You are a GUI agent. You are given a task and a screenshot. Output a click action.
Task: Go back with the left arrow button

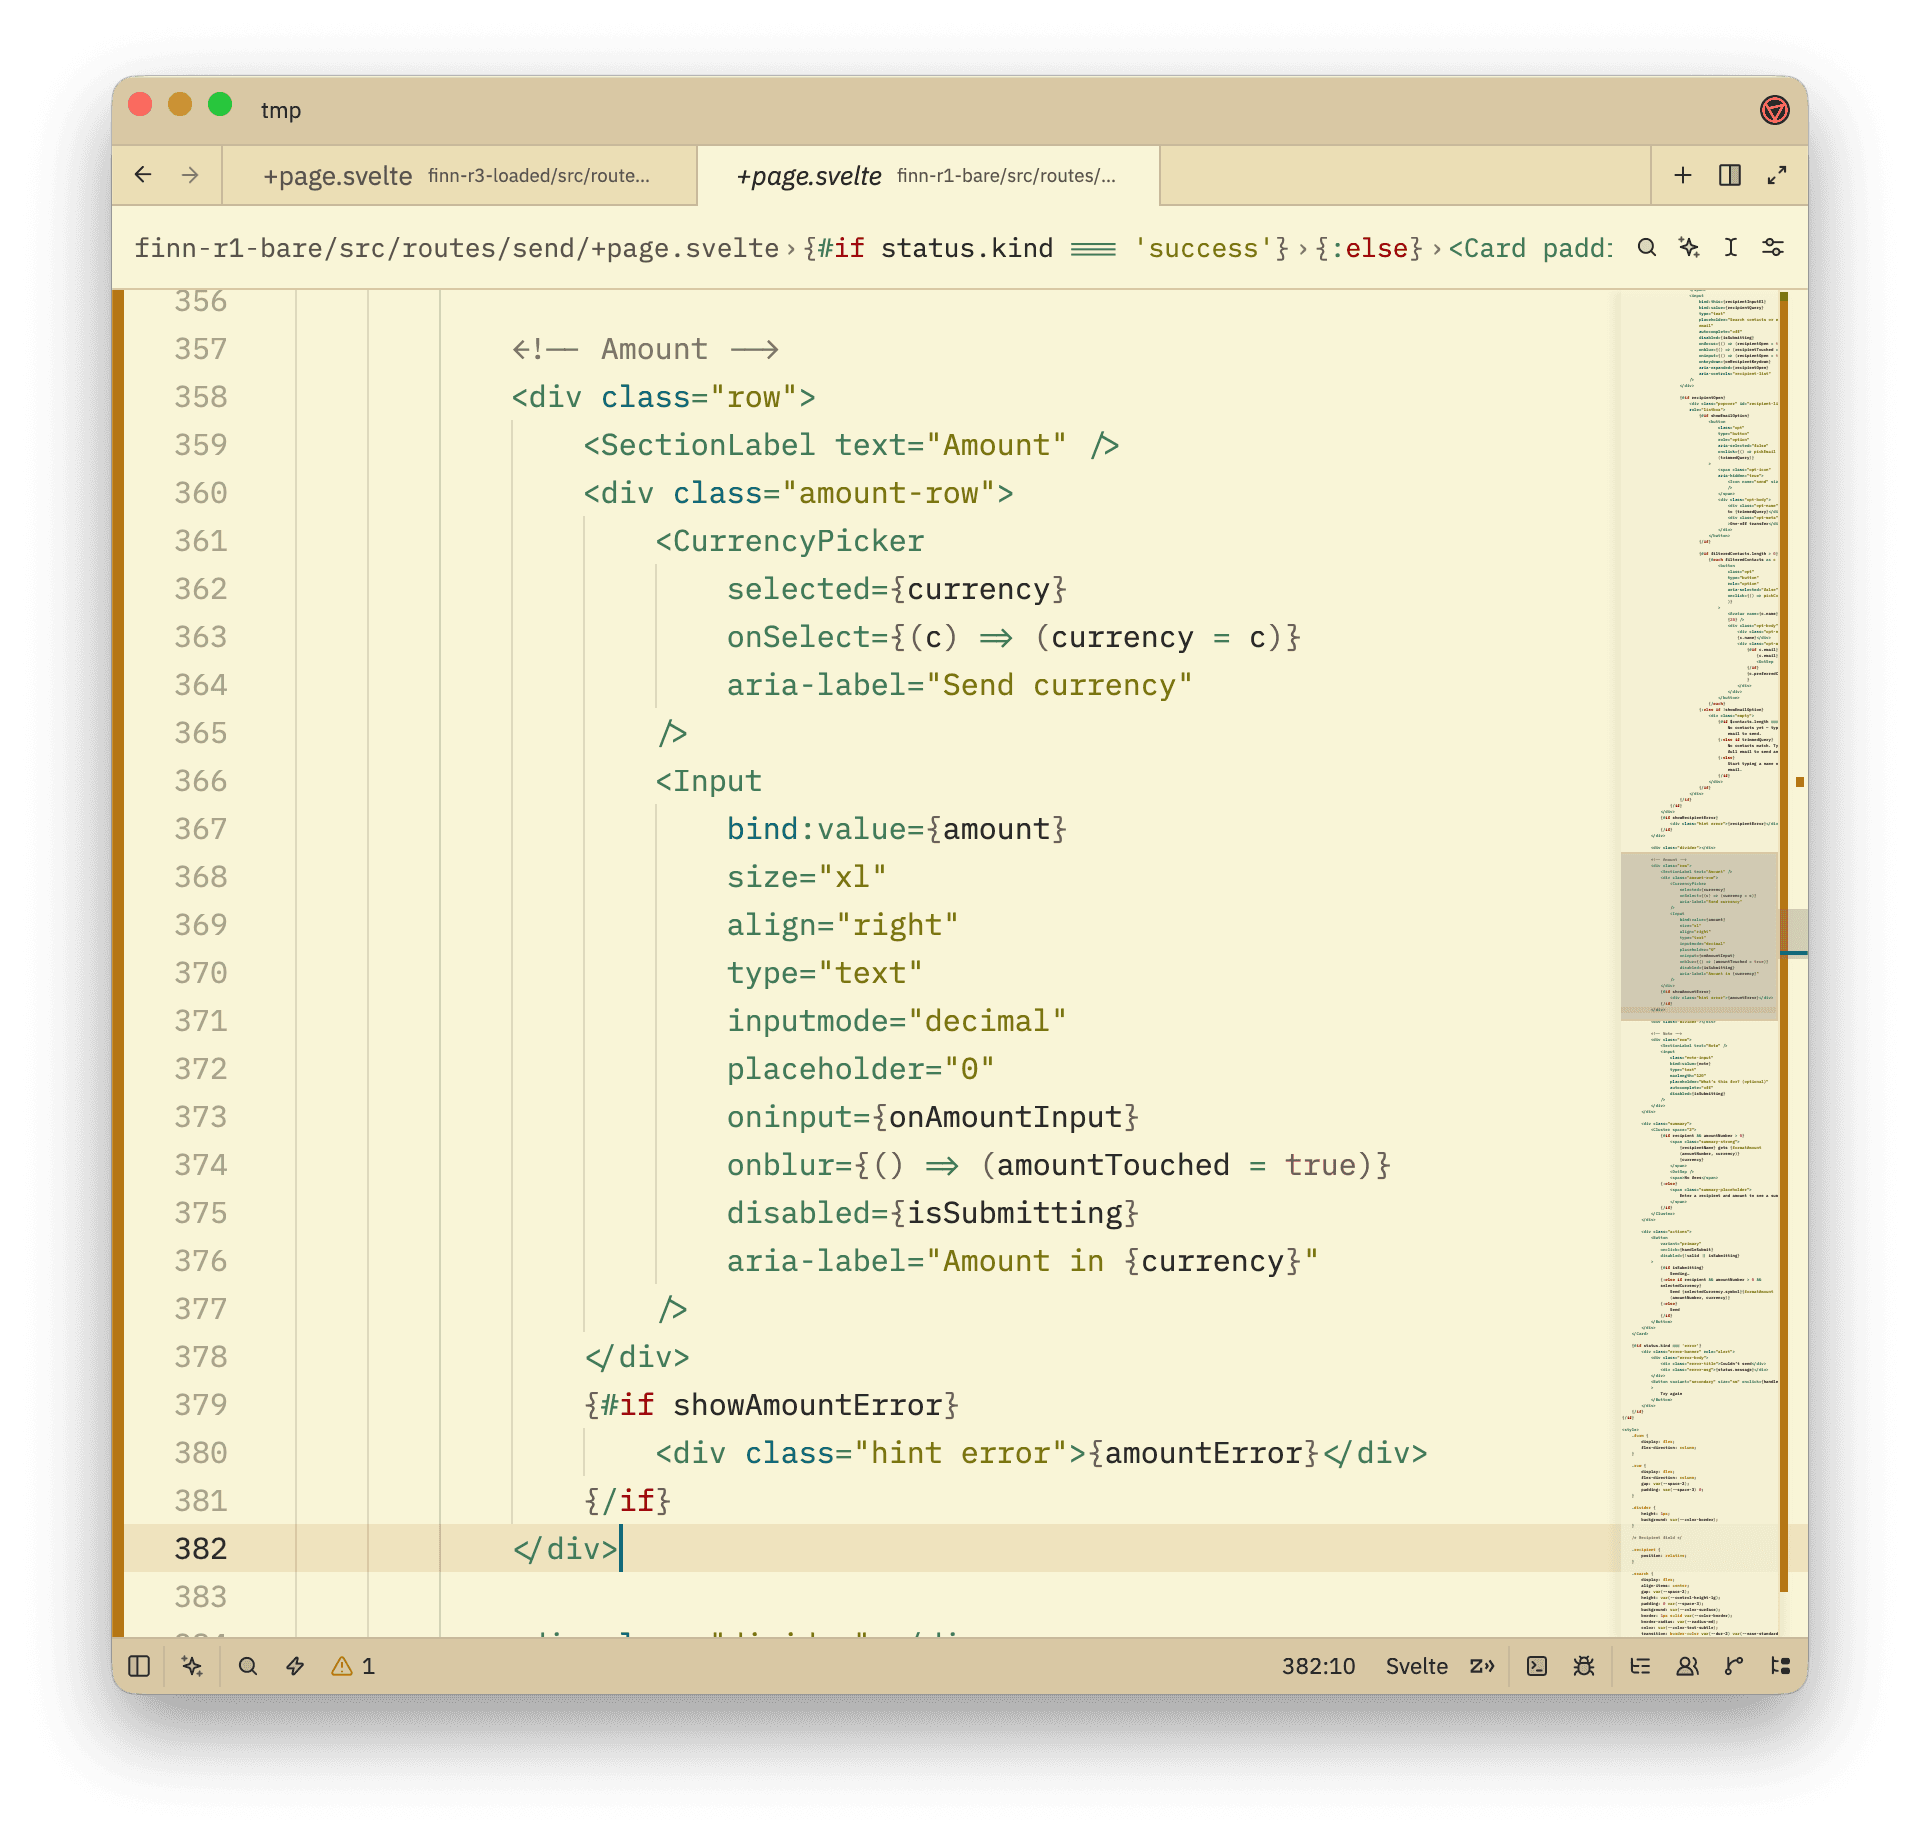pos(143,175)
